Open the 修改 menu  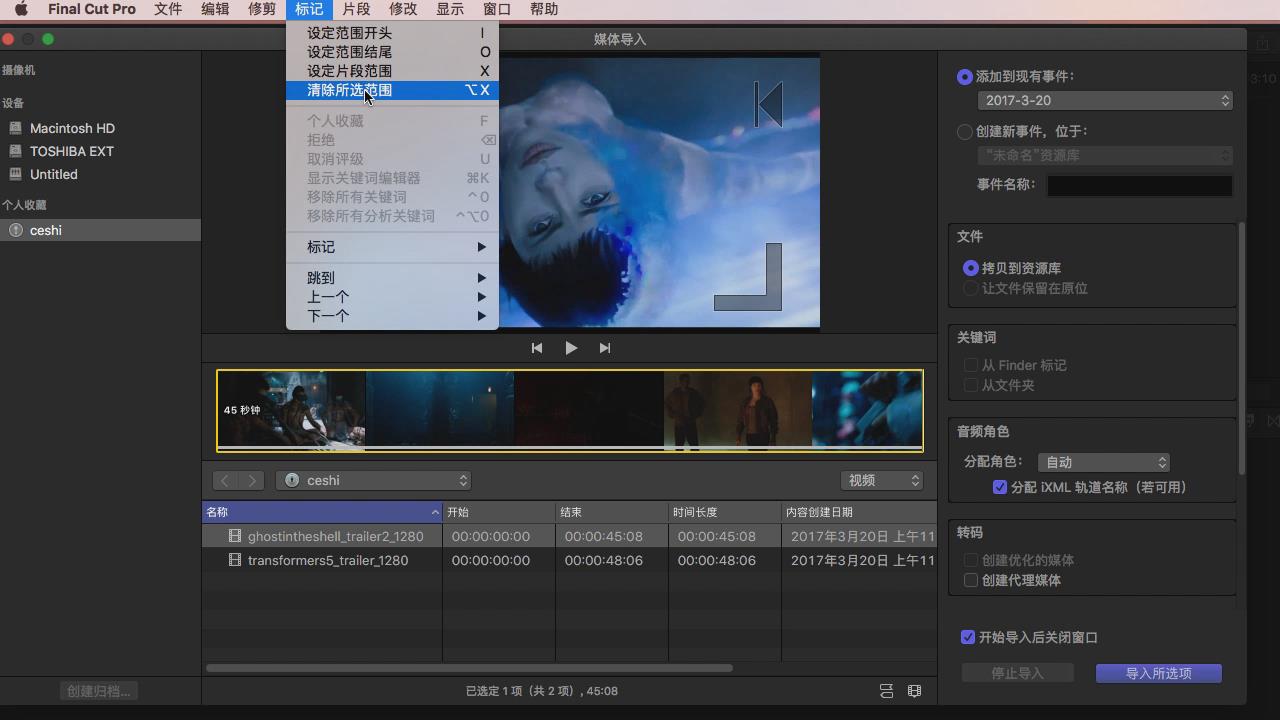click(403, 9)
